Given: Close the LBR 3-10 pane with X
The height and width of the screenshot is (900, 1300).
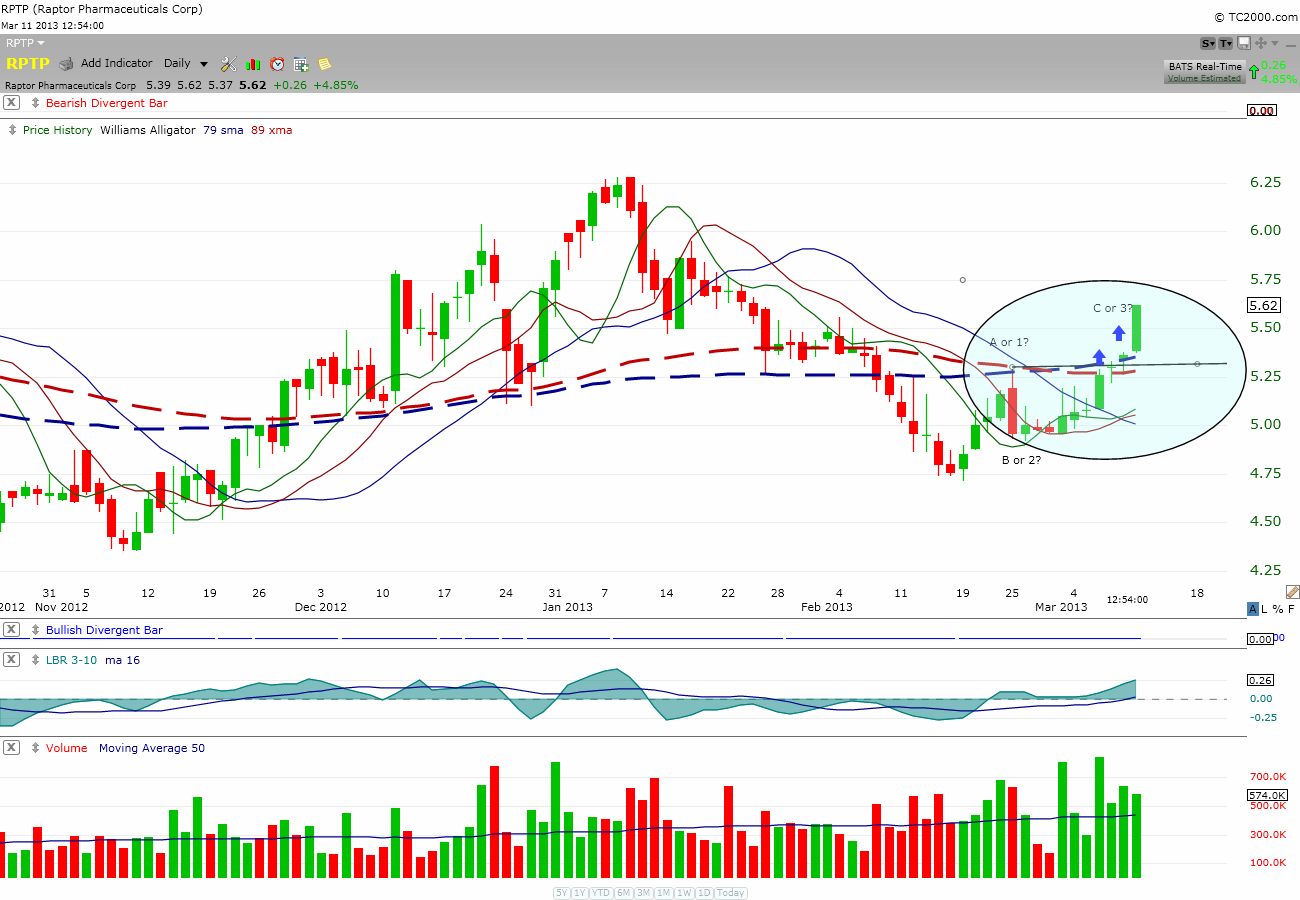Looking at the screenshot, I should click(x=11, y=660).
